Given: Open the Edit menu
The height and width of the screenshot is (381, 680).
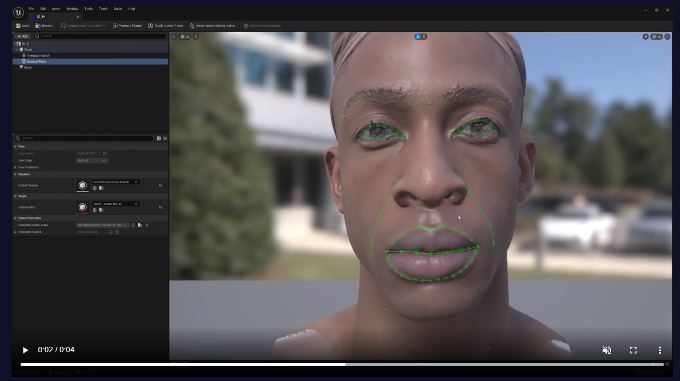Looking at the screenshot, I should (43, 8).
